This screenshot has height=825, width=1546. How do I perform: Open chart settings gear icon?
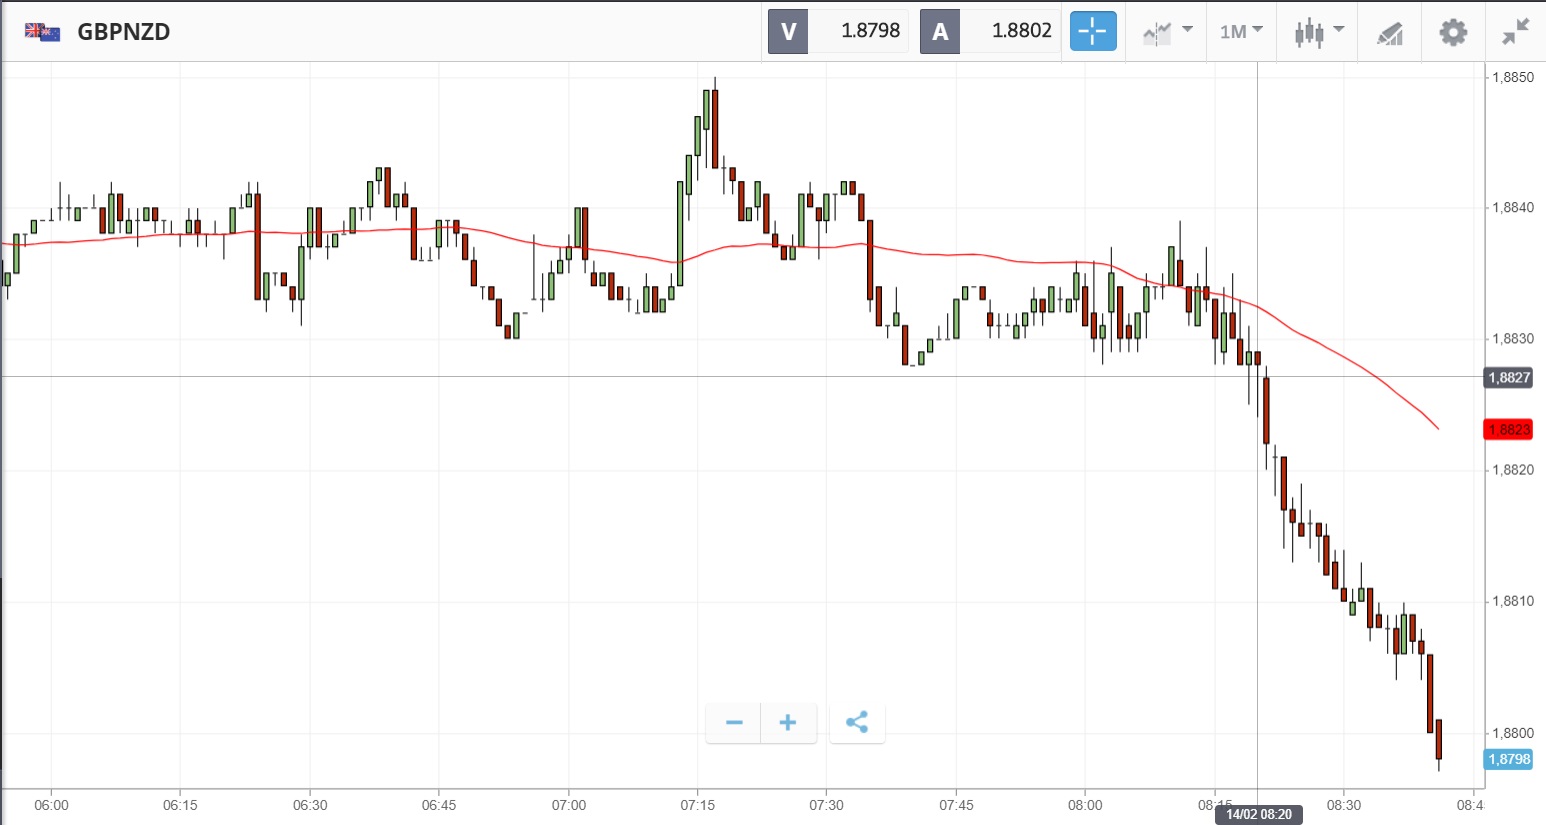1453,32
